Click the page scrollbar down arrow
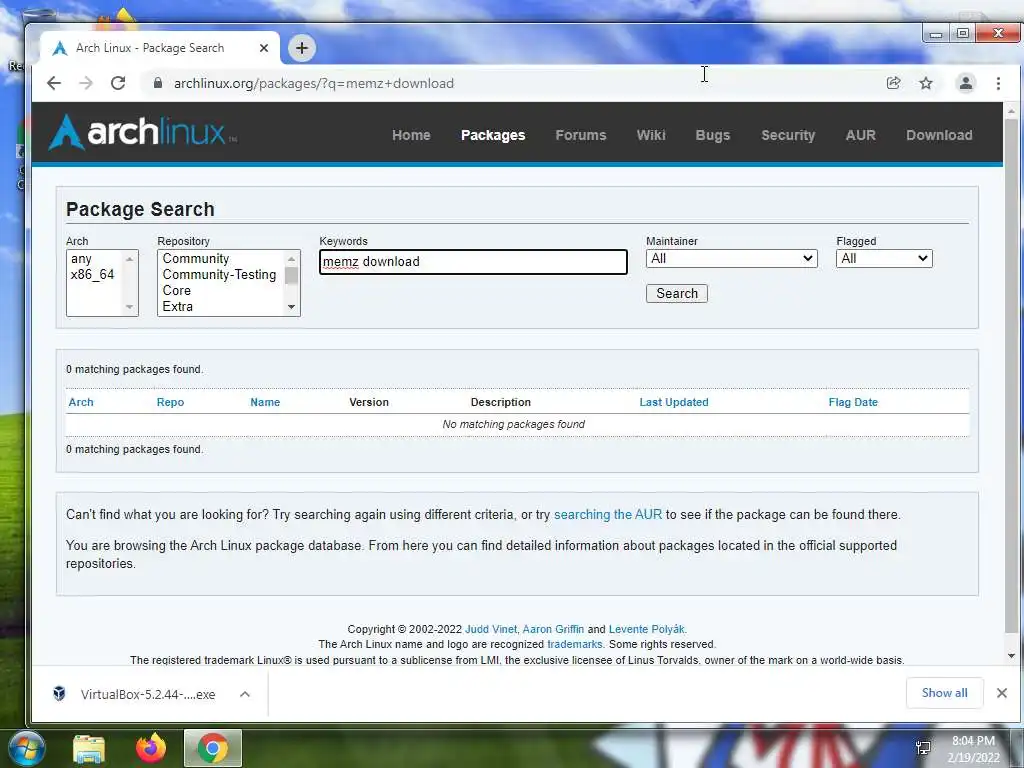This screenshot has height=768, width=1024. 1011,656
